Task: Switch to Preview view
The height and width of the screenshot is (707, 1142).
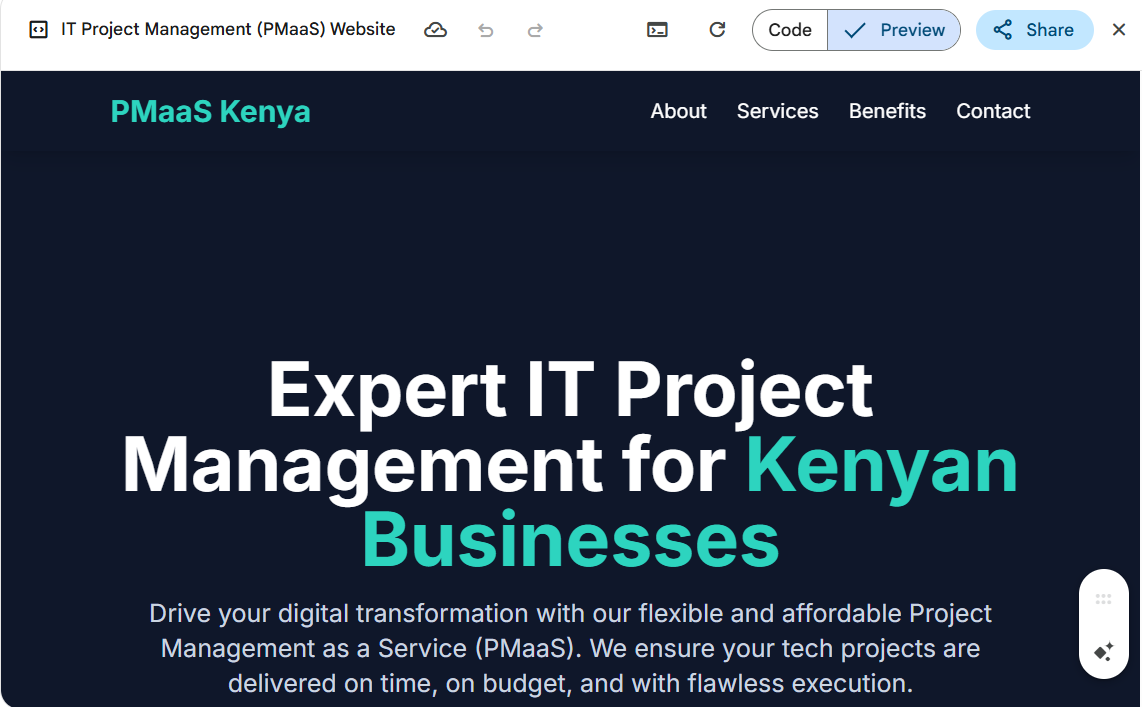Action: [894, 30]
